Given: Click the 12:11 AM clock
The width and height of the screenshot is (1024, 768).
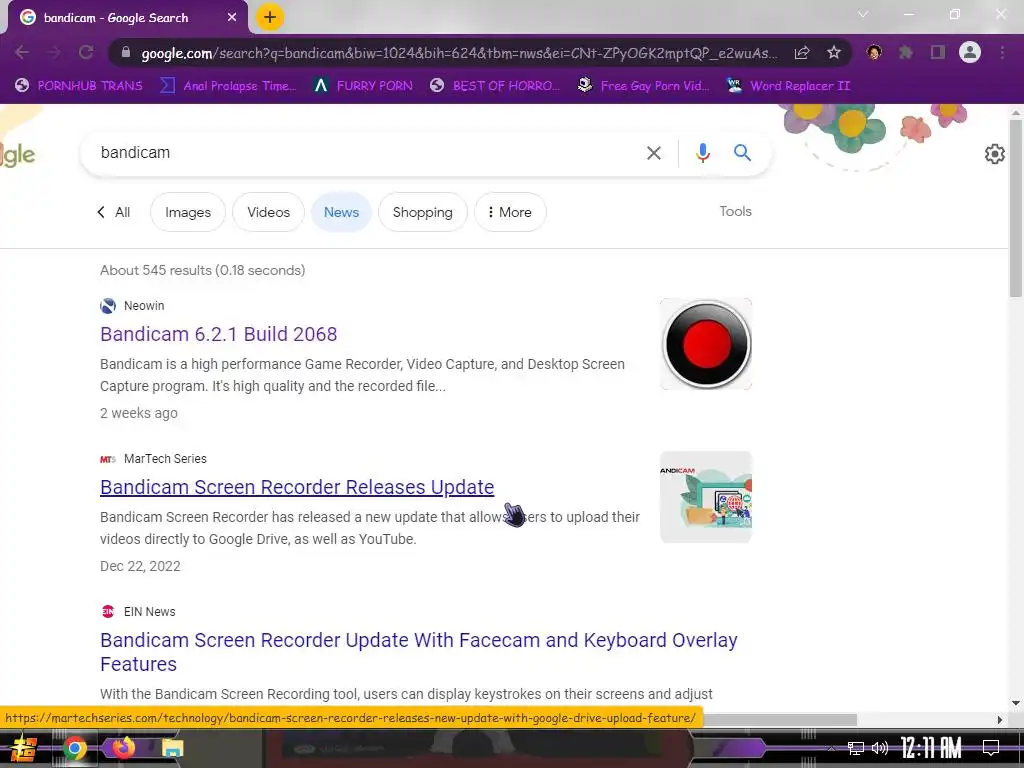Looking at the screenshot, I should tap(931, 748).
